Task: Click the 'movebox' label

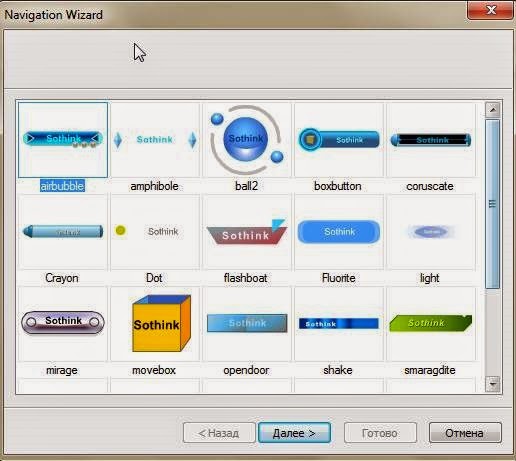Action: click(154, 370)
